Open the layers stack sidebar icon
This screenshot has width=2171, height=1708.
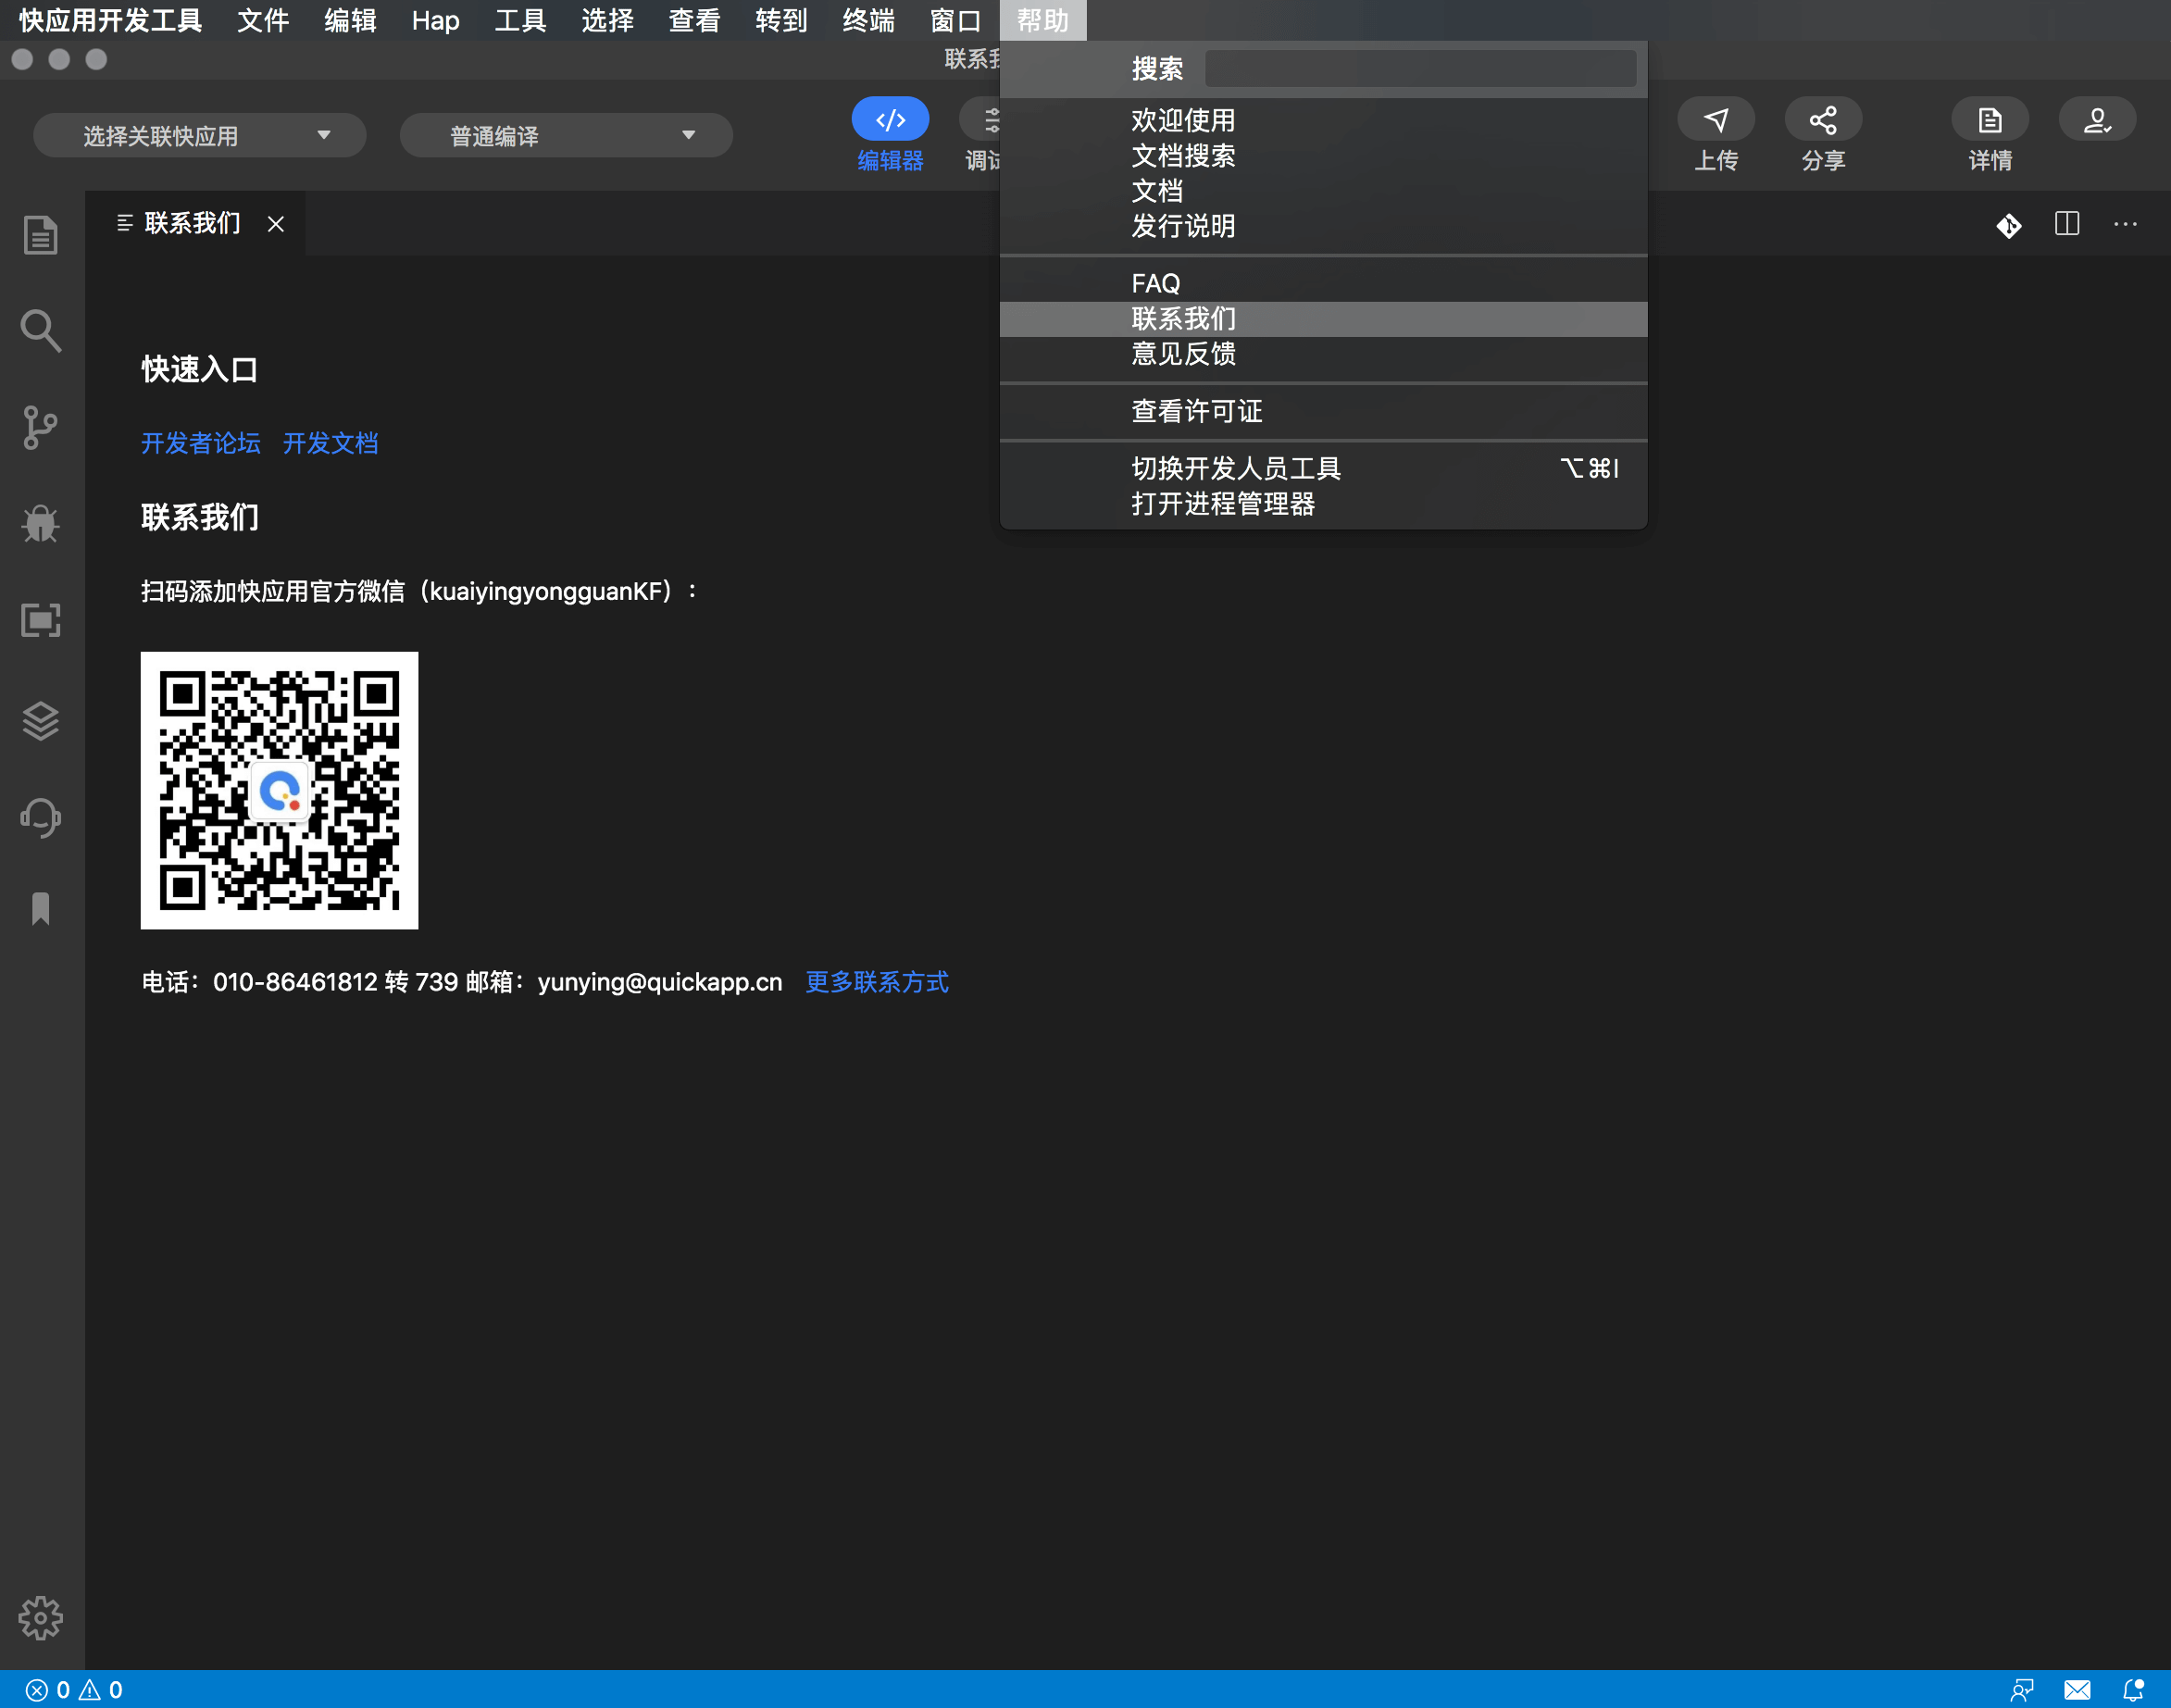click(40, 720)
